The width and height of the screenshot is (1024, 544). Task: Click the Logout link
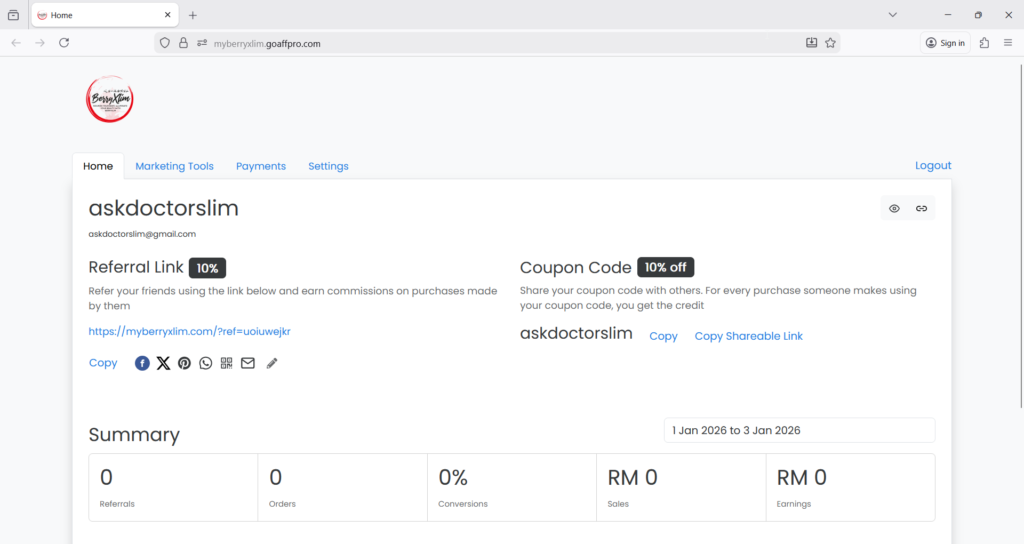point(932,165)
